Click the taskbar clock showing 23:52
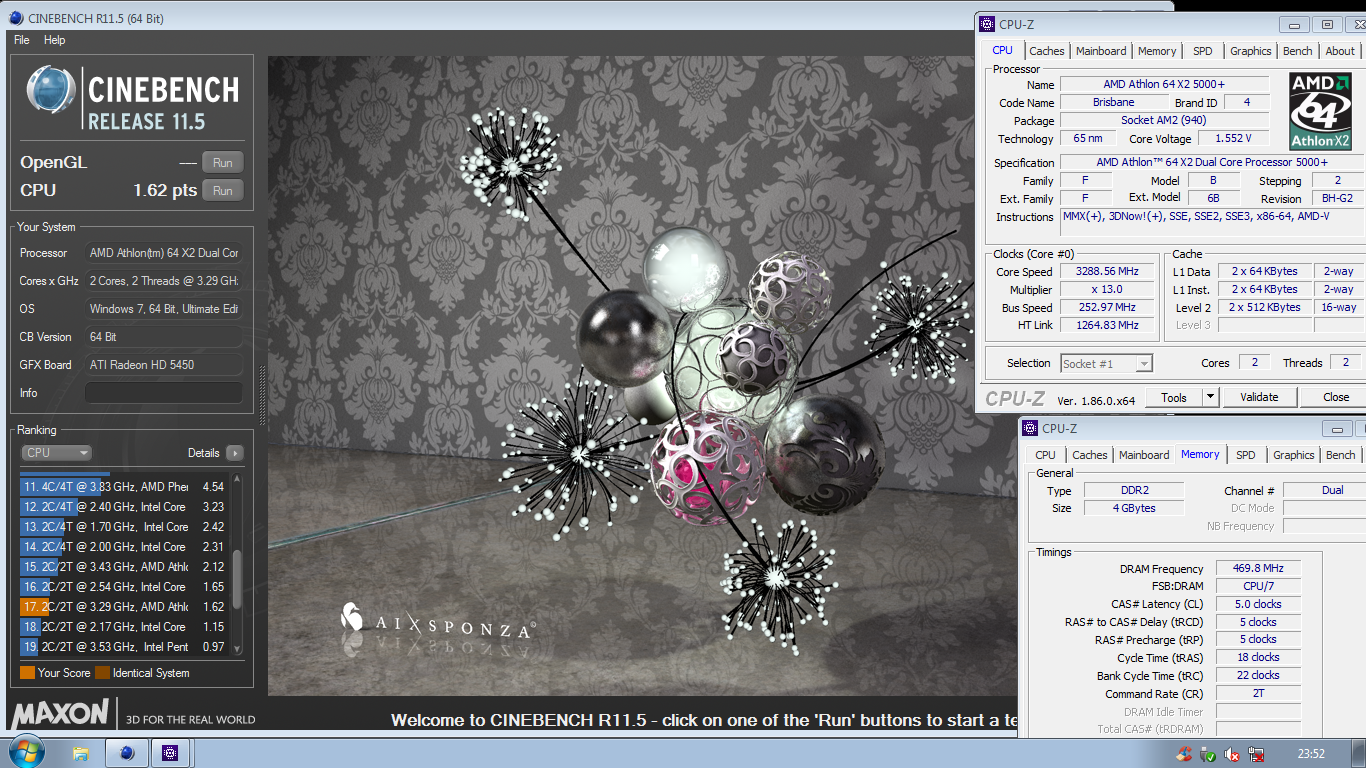The width and height of the screenshot is (1366, 768). coord(1311,754)
